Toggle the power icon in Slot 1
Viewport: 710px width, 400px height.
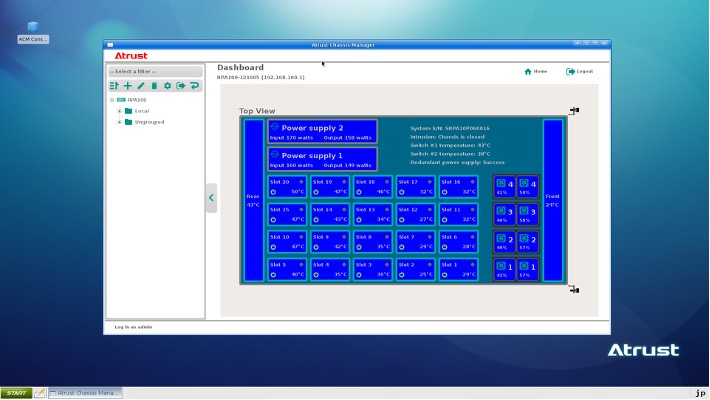tap(444, 274)
